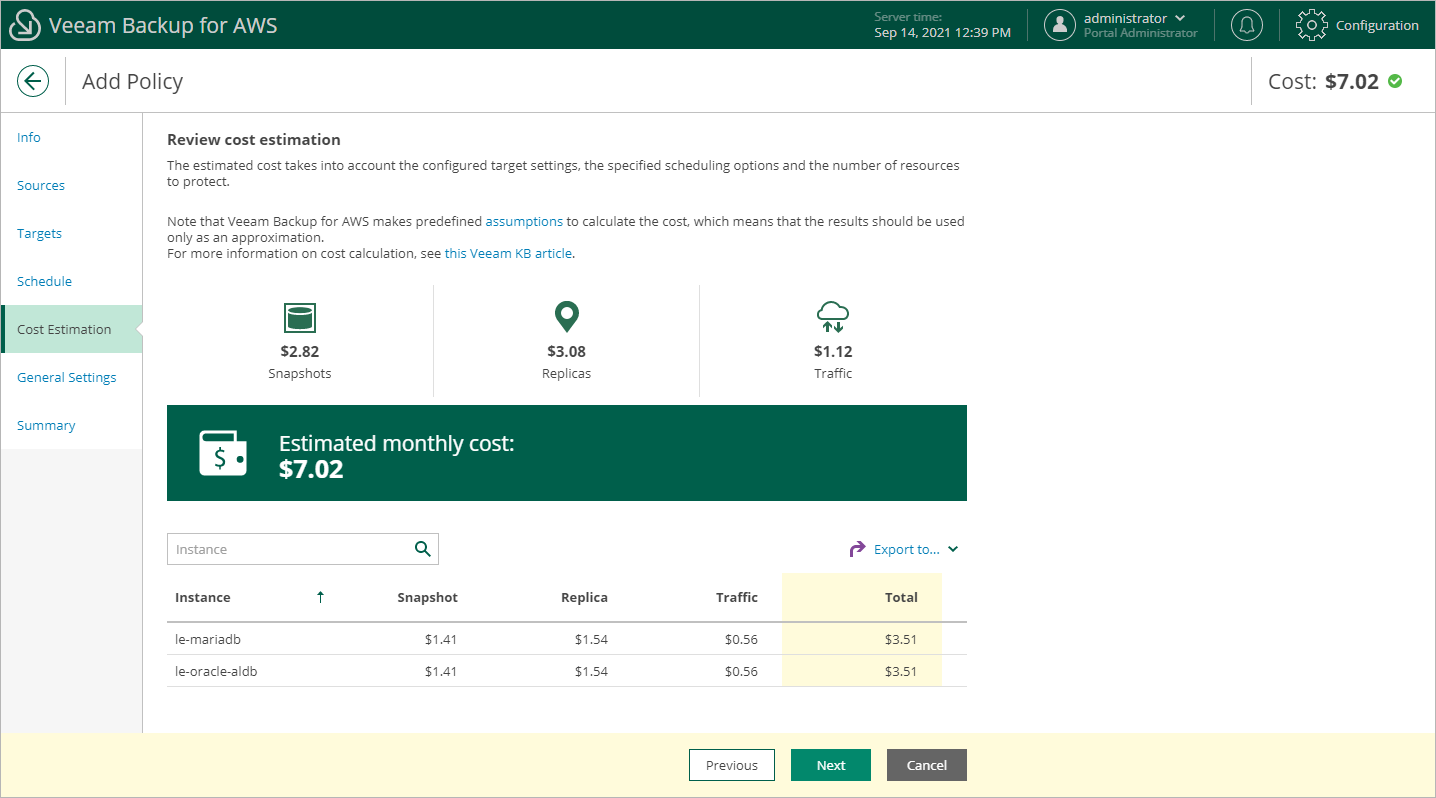Open Configuration settings label
This screenshot has width=1436, height=798.
click(1377, 25)
